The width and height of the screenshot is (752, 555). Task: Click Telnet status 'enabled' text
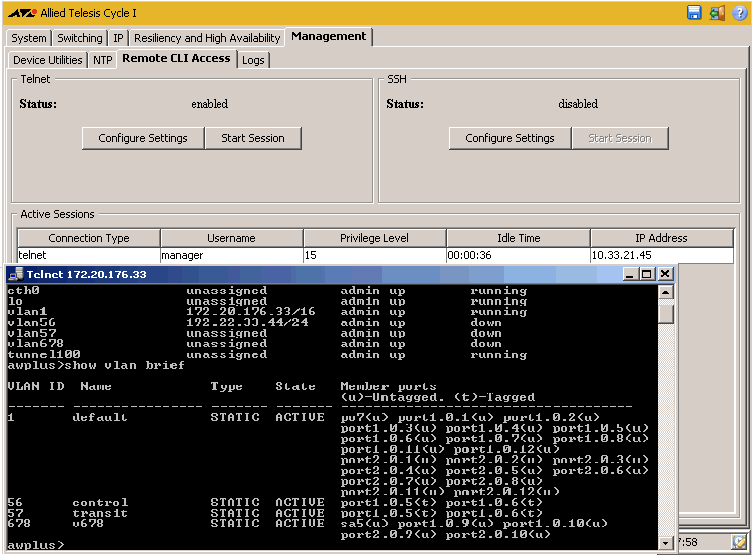[x=210, y=104]
